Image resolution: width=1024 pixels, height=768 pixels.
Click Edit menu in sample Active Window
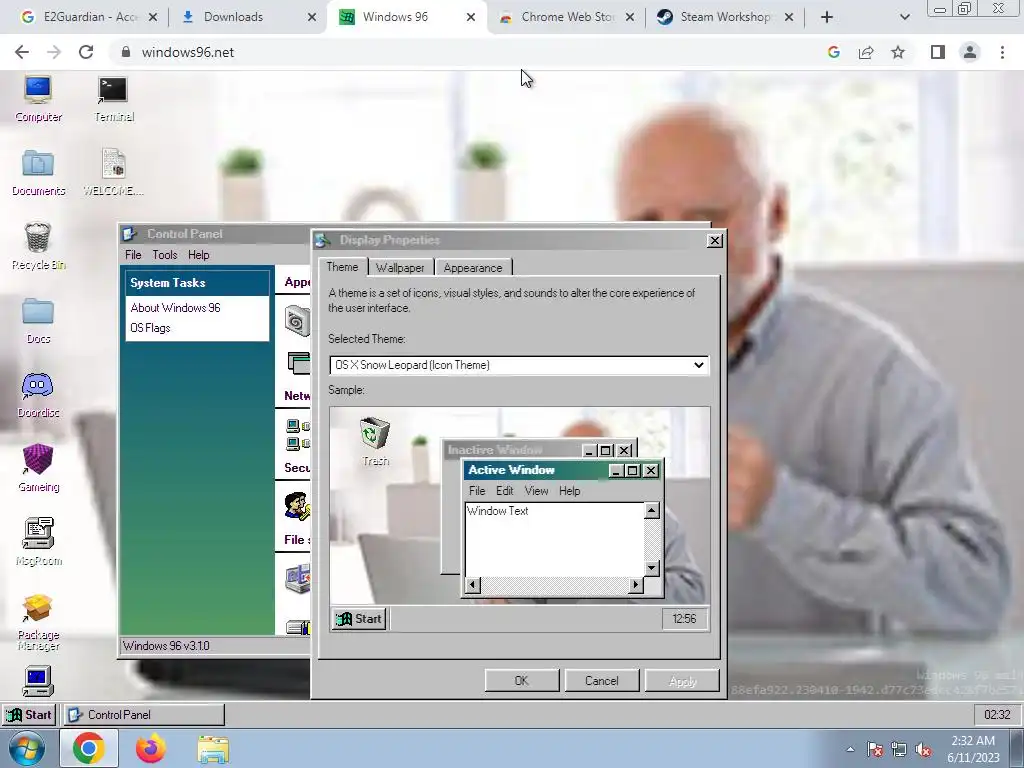pos(504,490)
